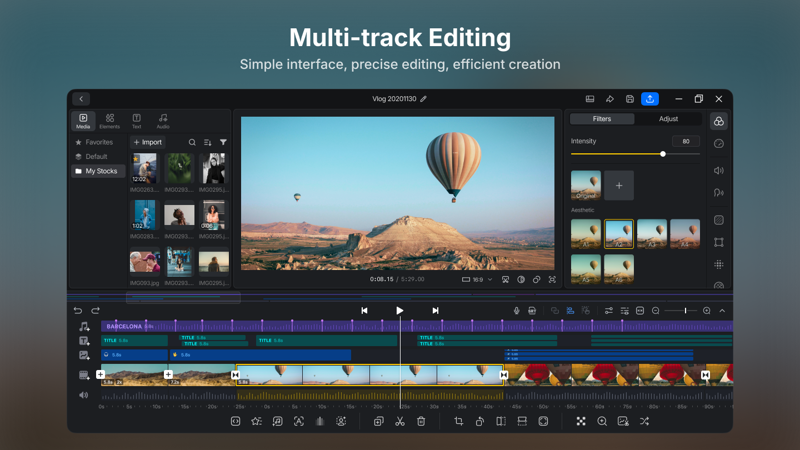Select the Original filter thumbnail
800x450 pixels.
point(586,185)
